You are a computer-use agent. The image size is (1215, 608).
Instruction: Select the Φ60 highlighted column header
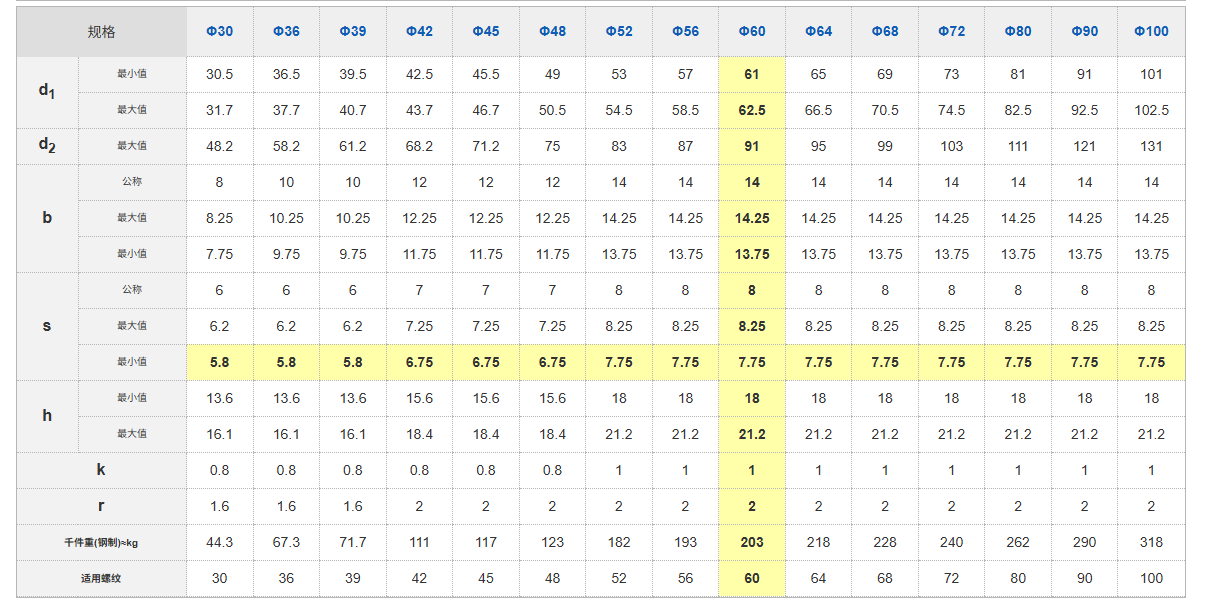pyautogui.click(x=752, y=31)
